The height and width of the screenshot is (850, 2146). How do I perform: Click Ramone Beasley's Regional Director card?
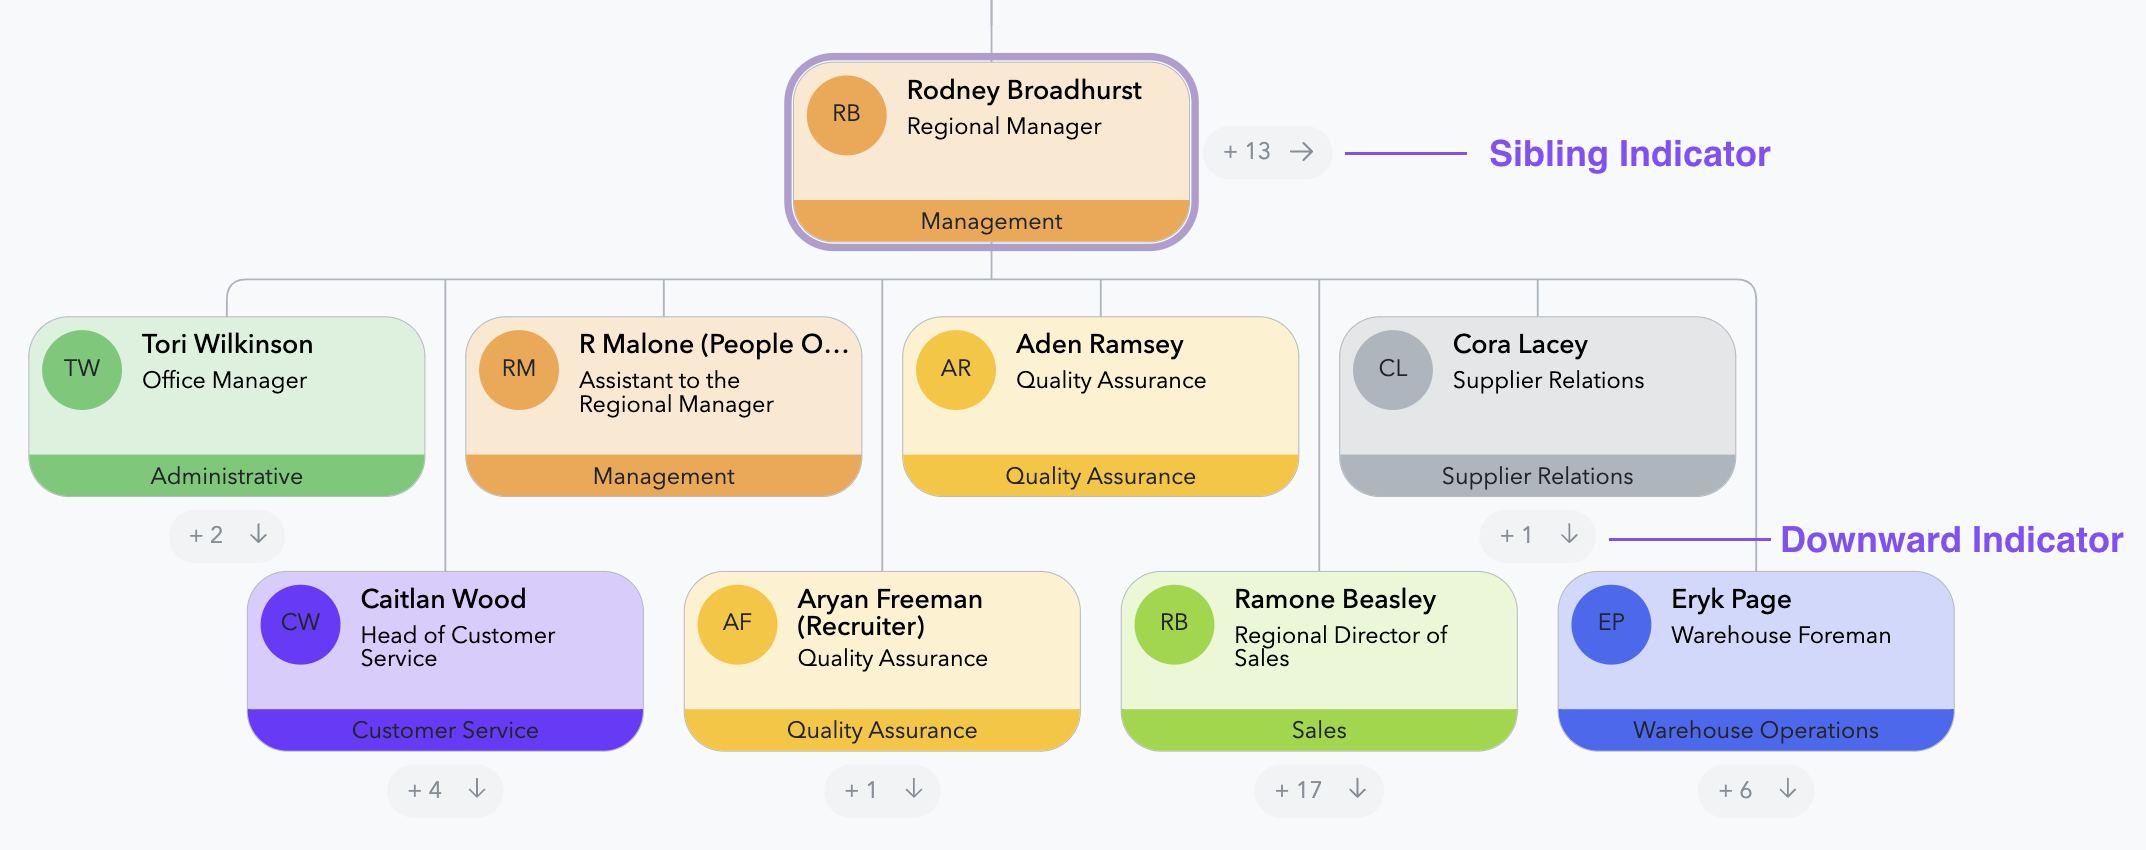click(x=1340, y=635)
